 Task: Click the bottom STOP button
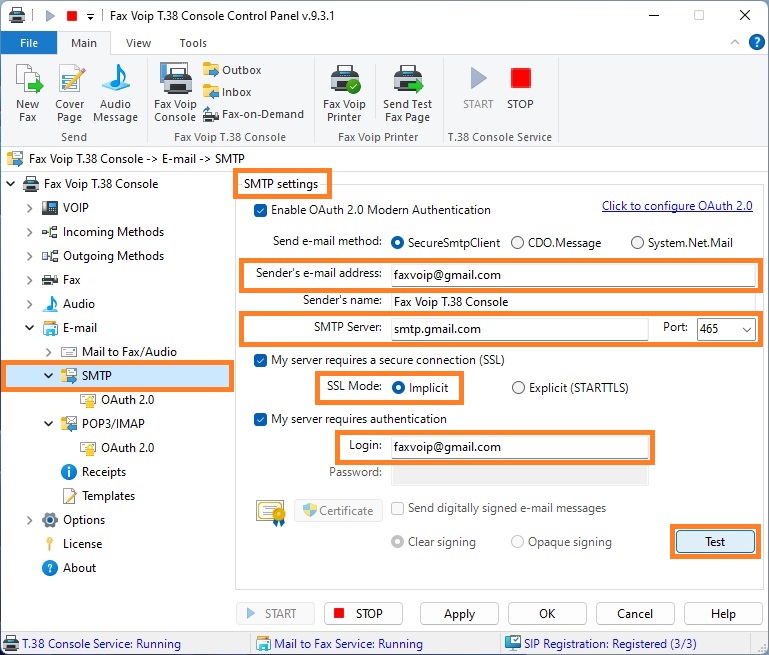tap(363, 614)
